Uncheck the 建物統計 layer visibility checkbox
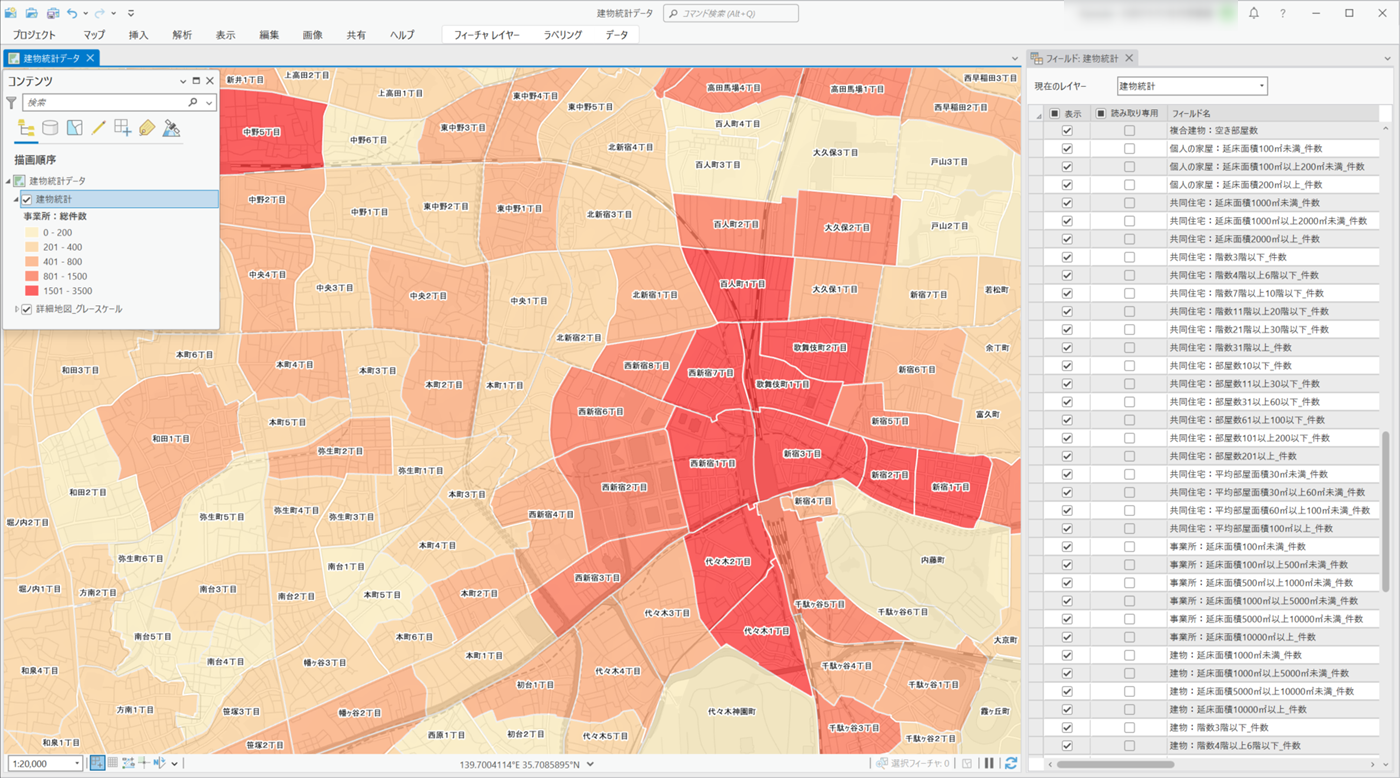 coord(27,200)
